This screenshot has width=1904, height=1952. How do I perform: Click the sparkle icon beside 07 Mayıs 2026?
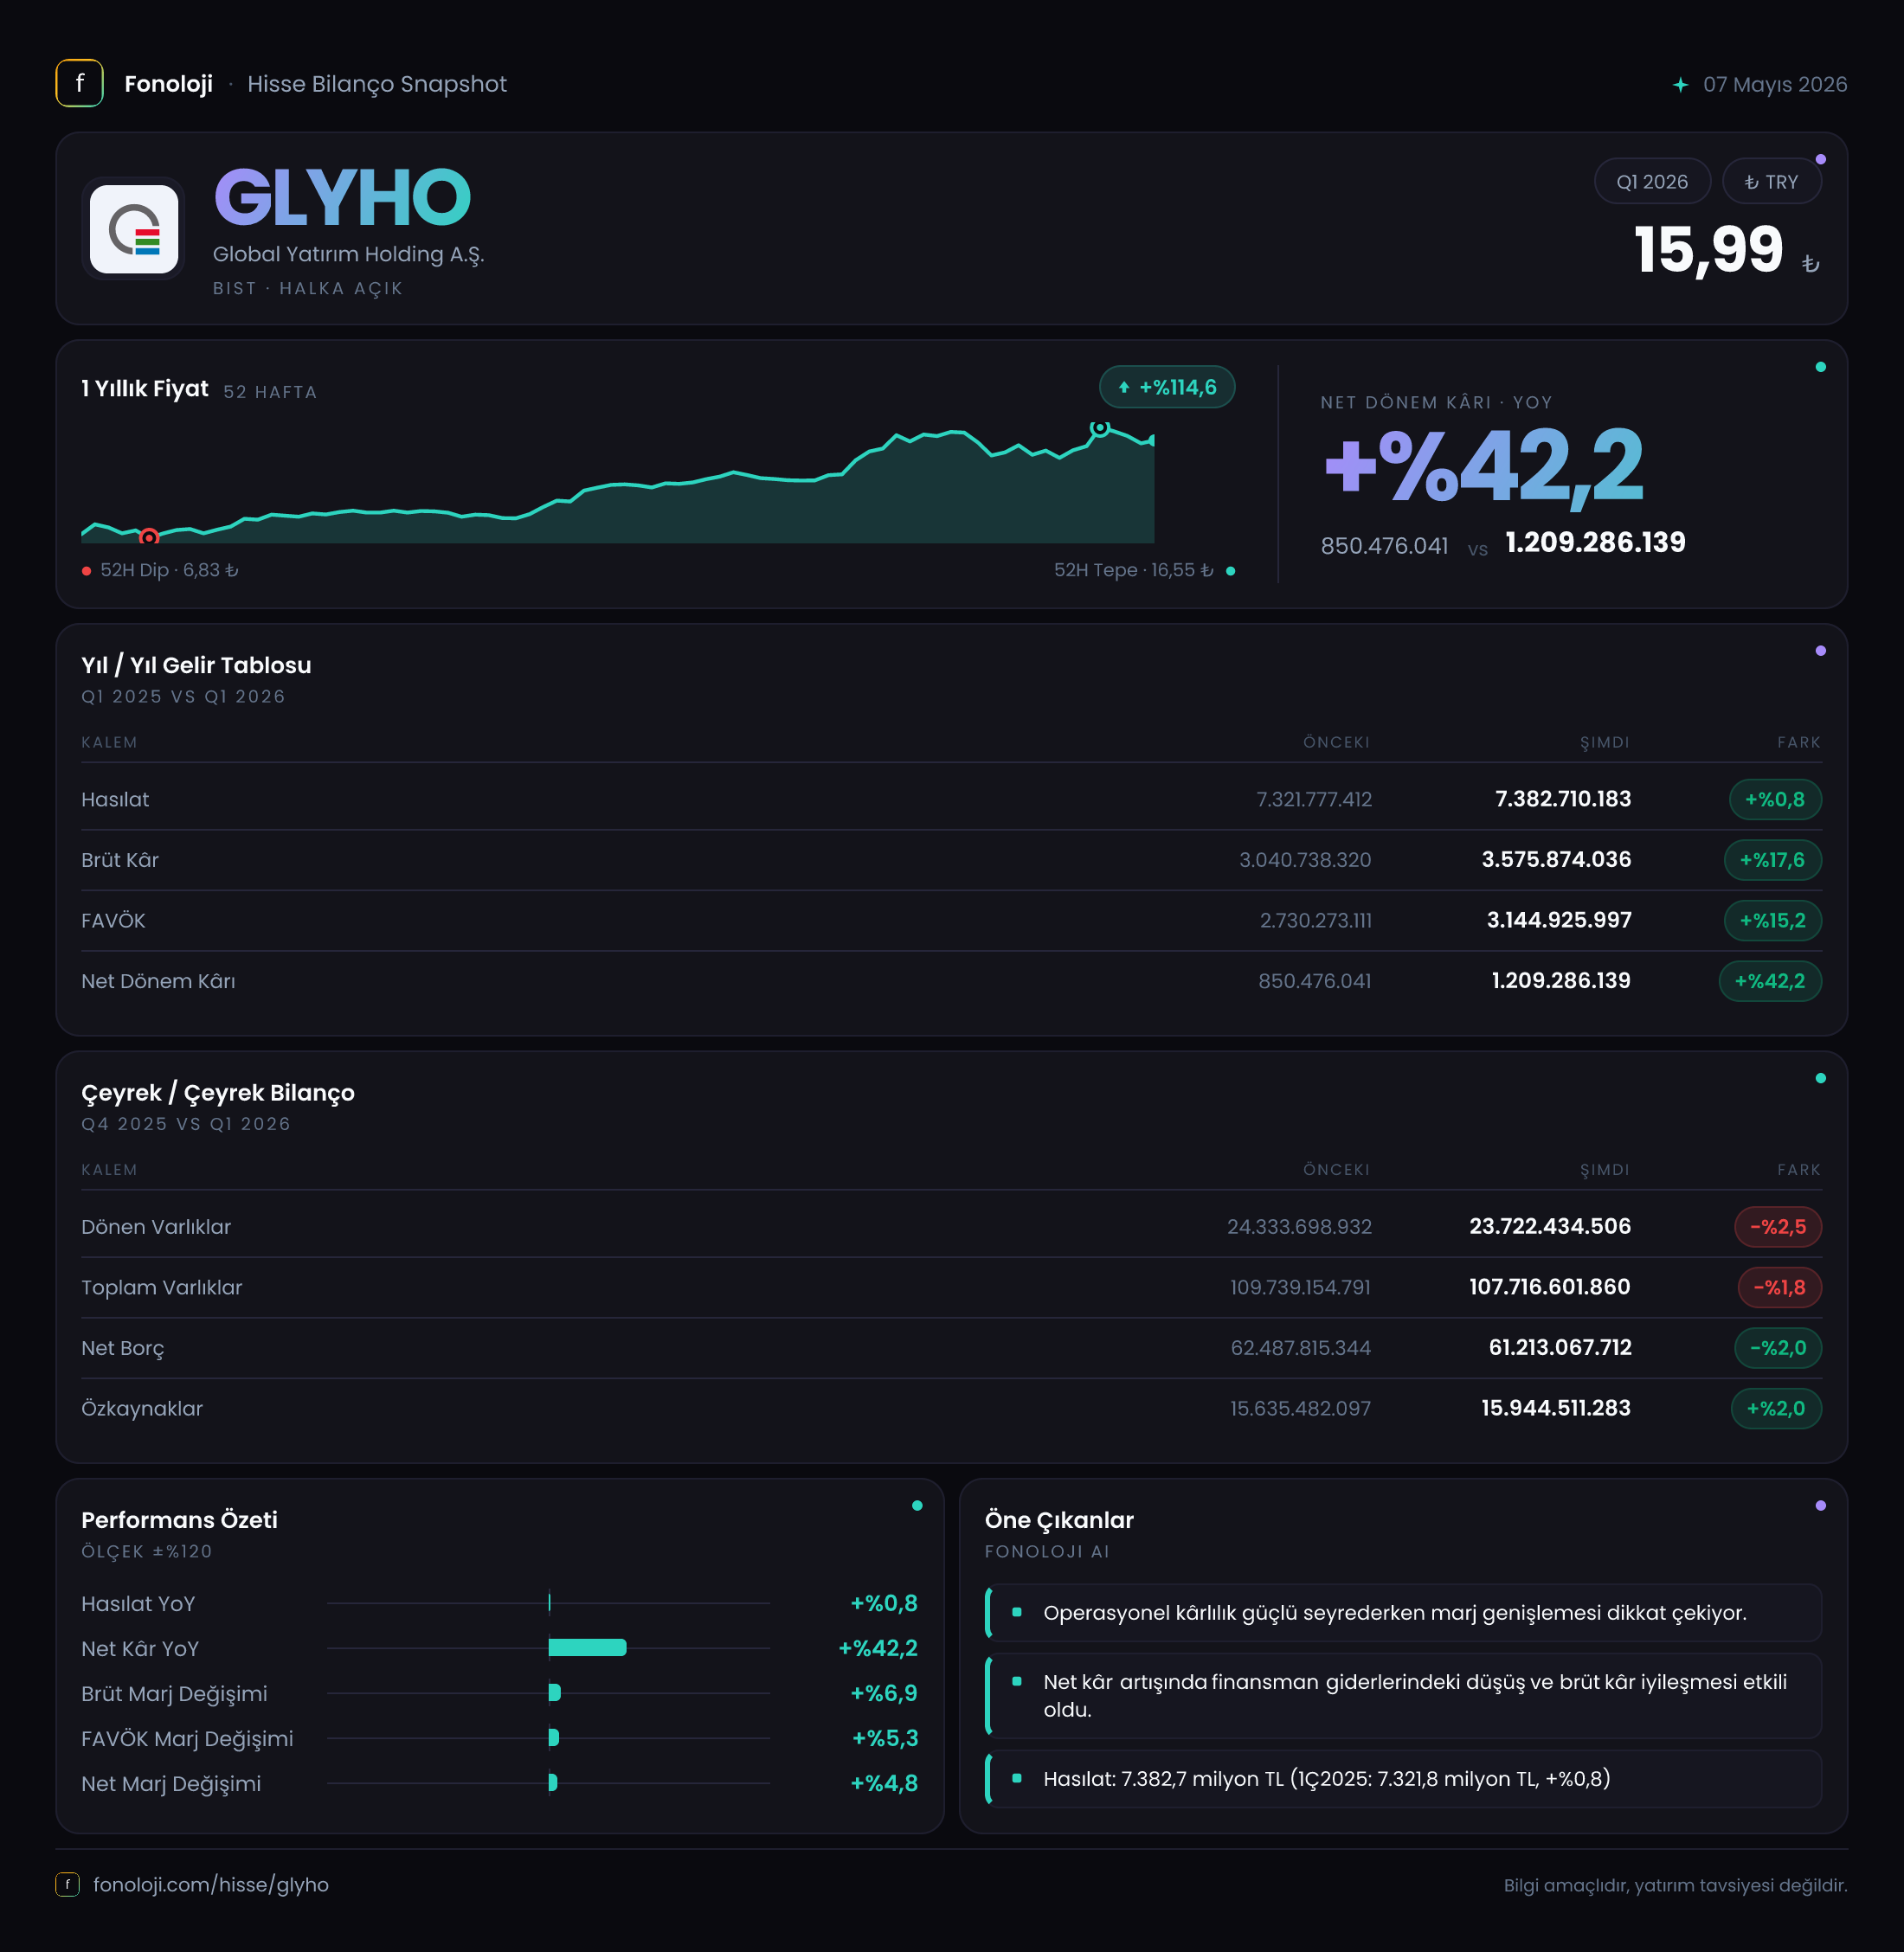(x=1680, y=85)
